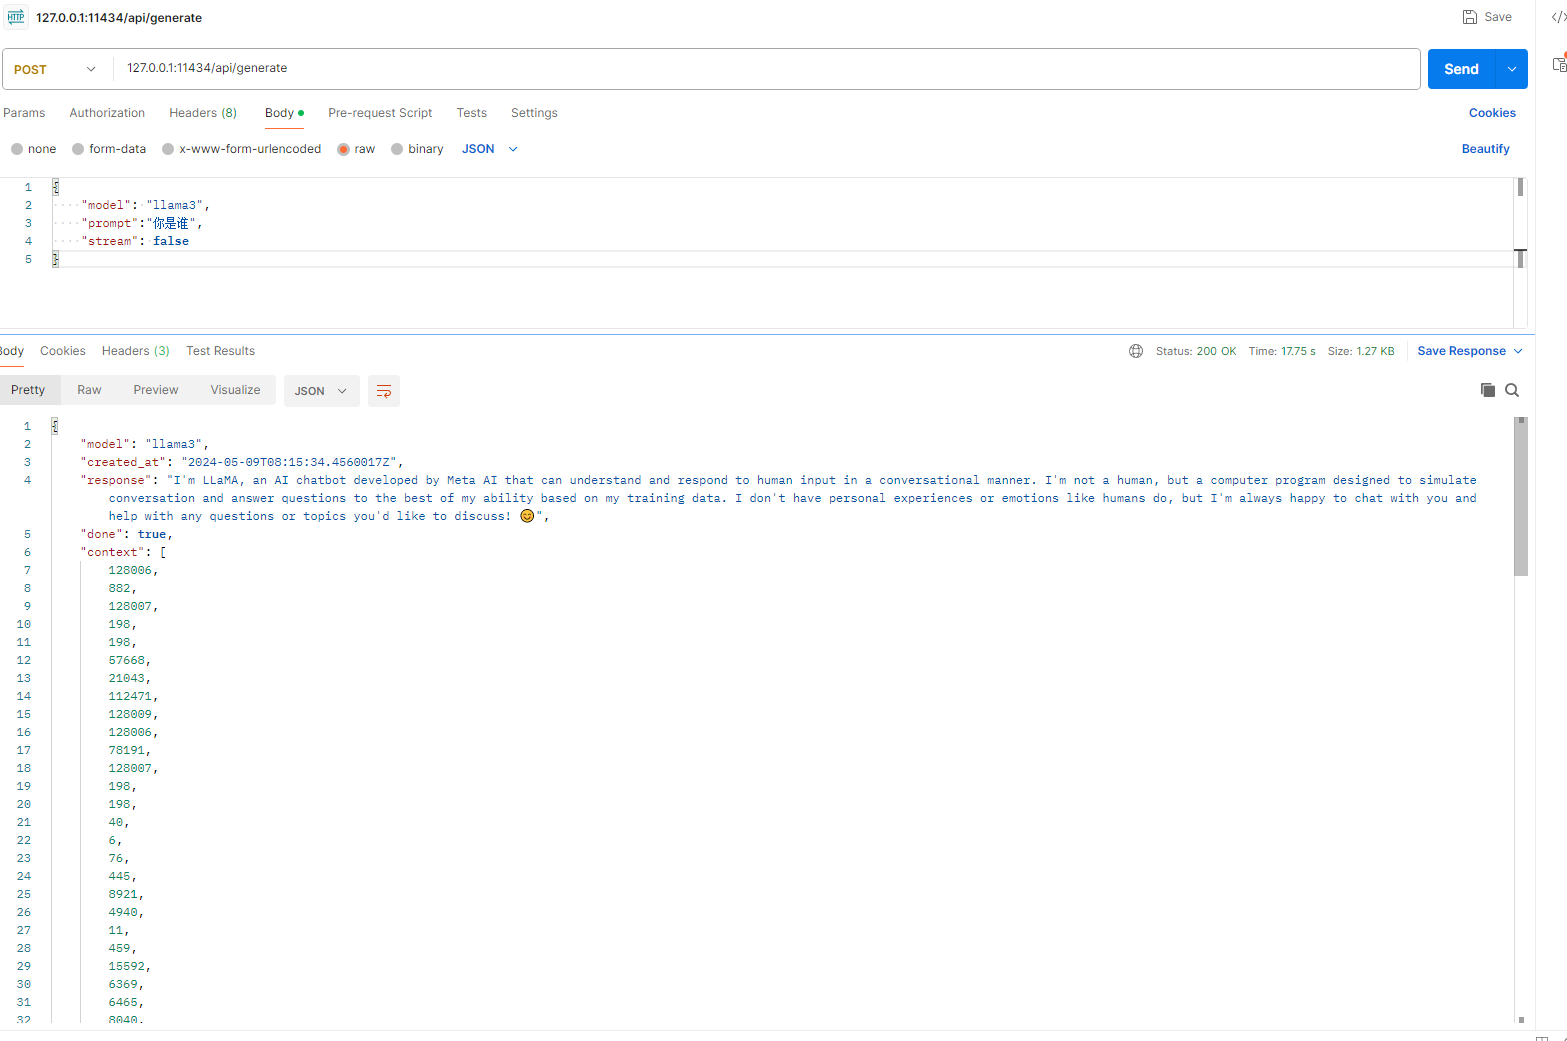Open the response JSON format dropdown
The height and width of the screenshot is (1041, 1567).
click(320, 391)
